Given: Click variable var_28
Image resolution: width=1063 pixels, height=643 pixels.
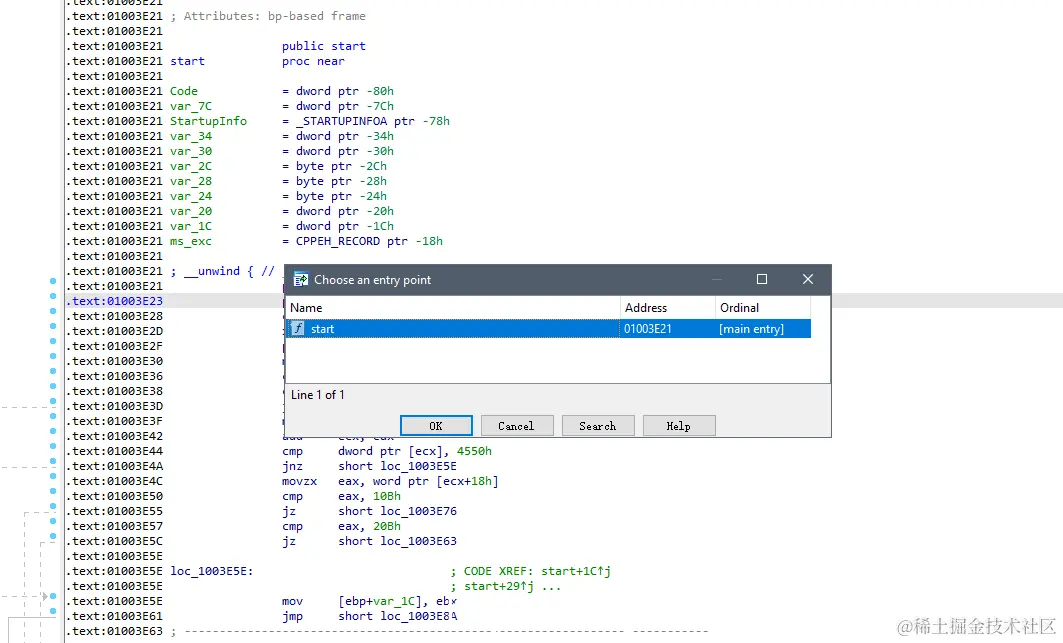Looking at the screenshot, I should (190, 181).
